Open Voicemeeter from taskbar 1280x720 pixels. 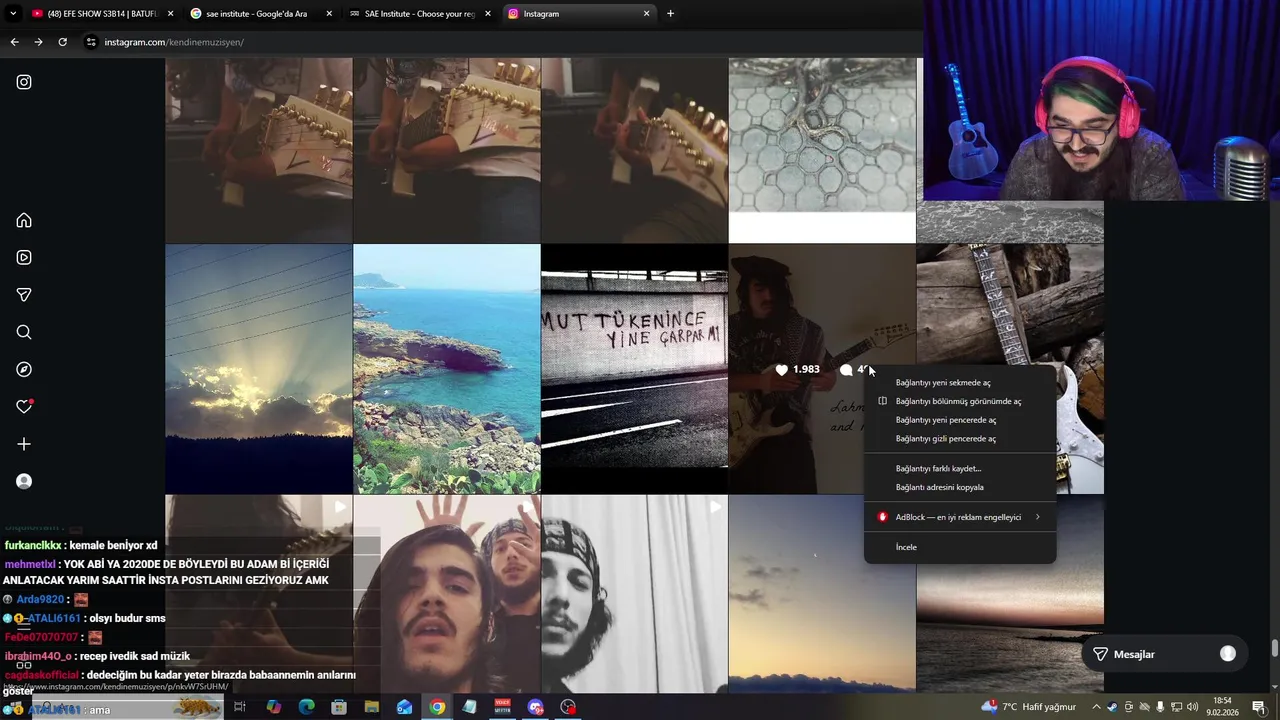tap(503, 707)
